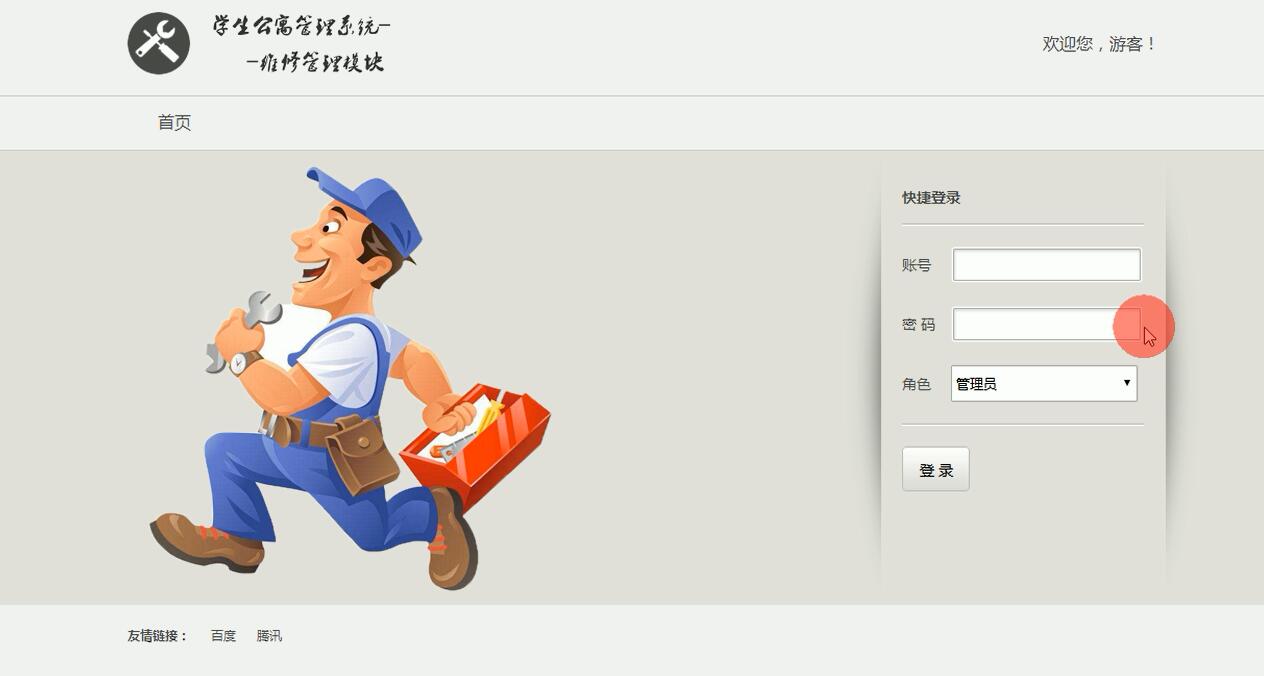Focus the 密码 password input field

click(x=1046, y=324)
